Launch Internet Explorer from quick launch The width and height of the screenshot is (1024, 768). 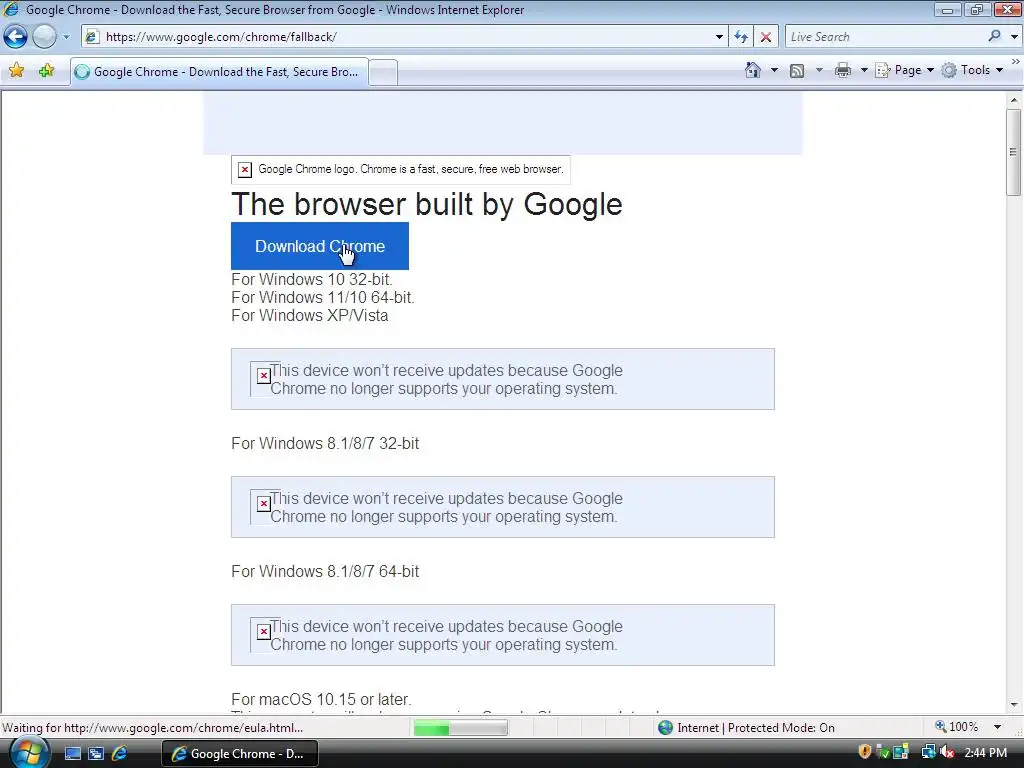tap(120, 754)
